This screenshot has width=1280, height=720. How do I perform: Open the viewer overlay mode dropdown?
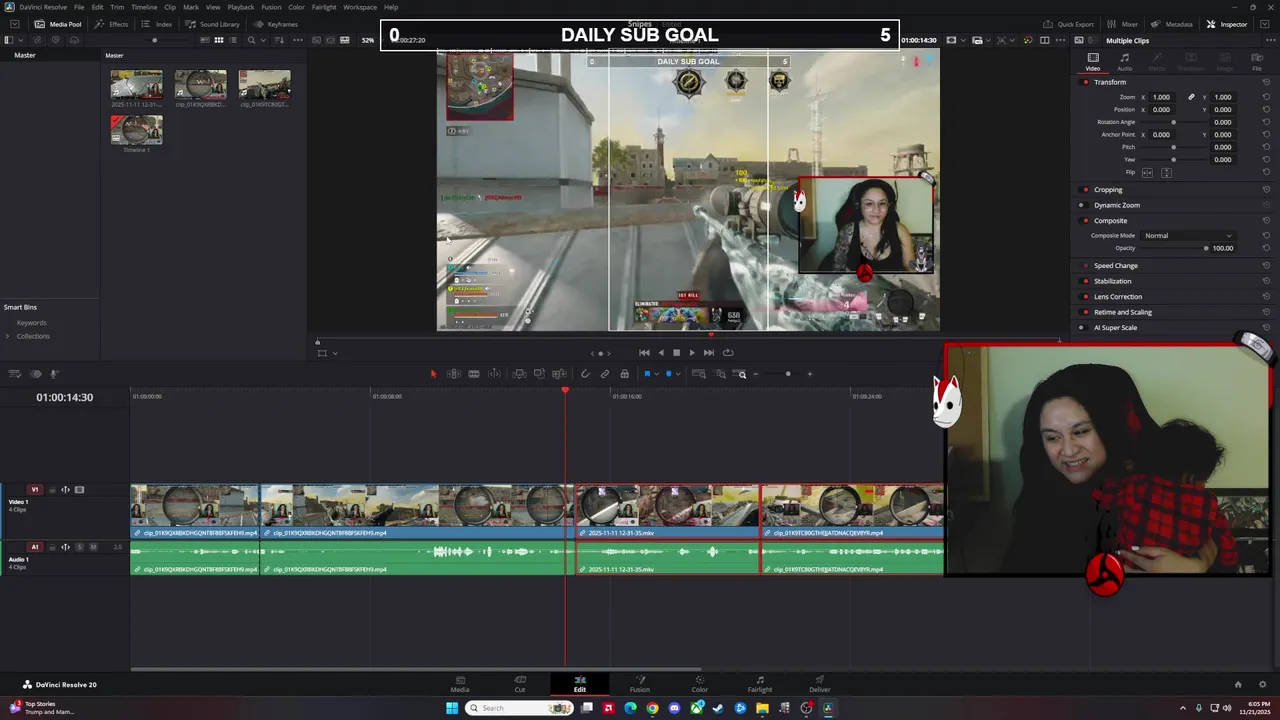pos(334,352)
